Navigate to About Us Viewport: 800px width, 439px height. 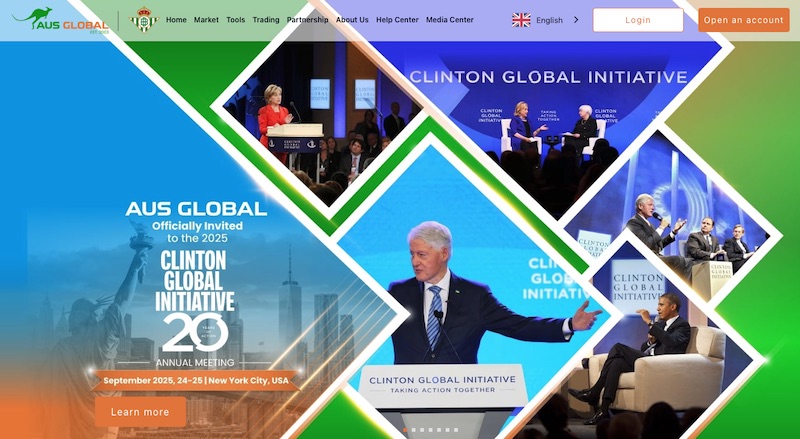(x=352, y=20)
